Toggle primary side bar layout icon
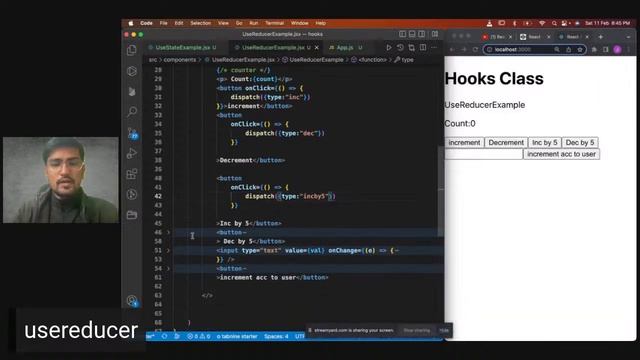640x360 pixels. pos(402,34)
